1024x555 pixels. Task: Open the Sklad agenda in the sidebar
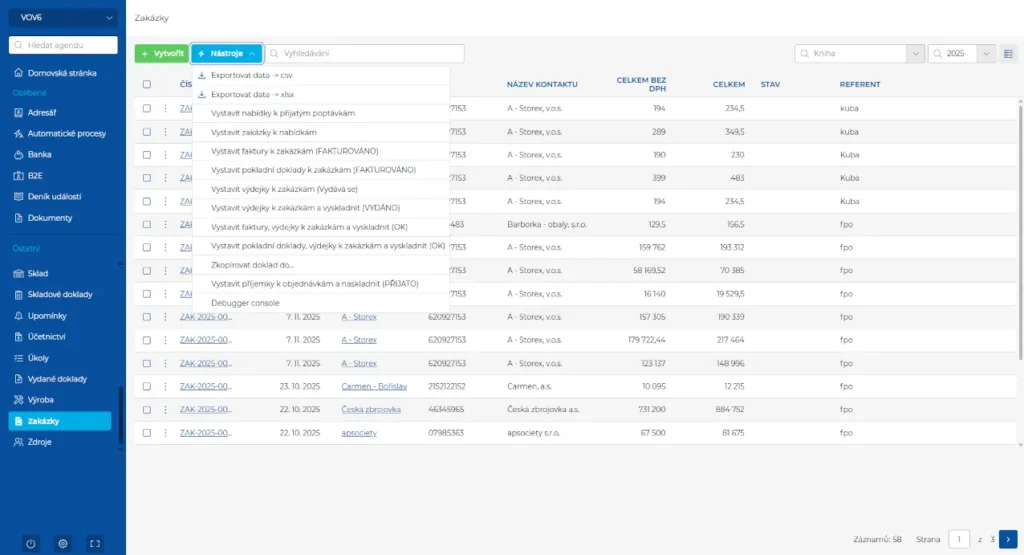[x=38, y=273]
